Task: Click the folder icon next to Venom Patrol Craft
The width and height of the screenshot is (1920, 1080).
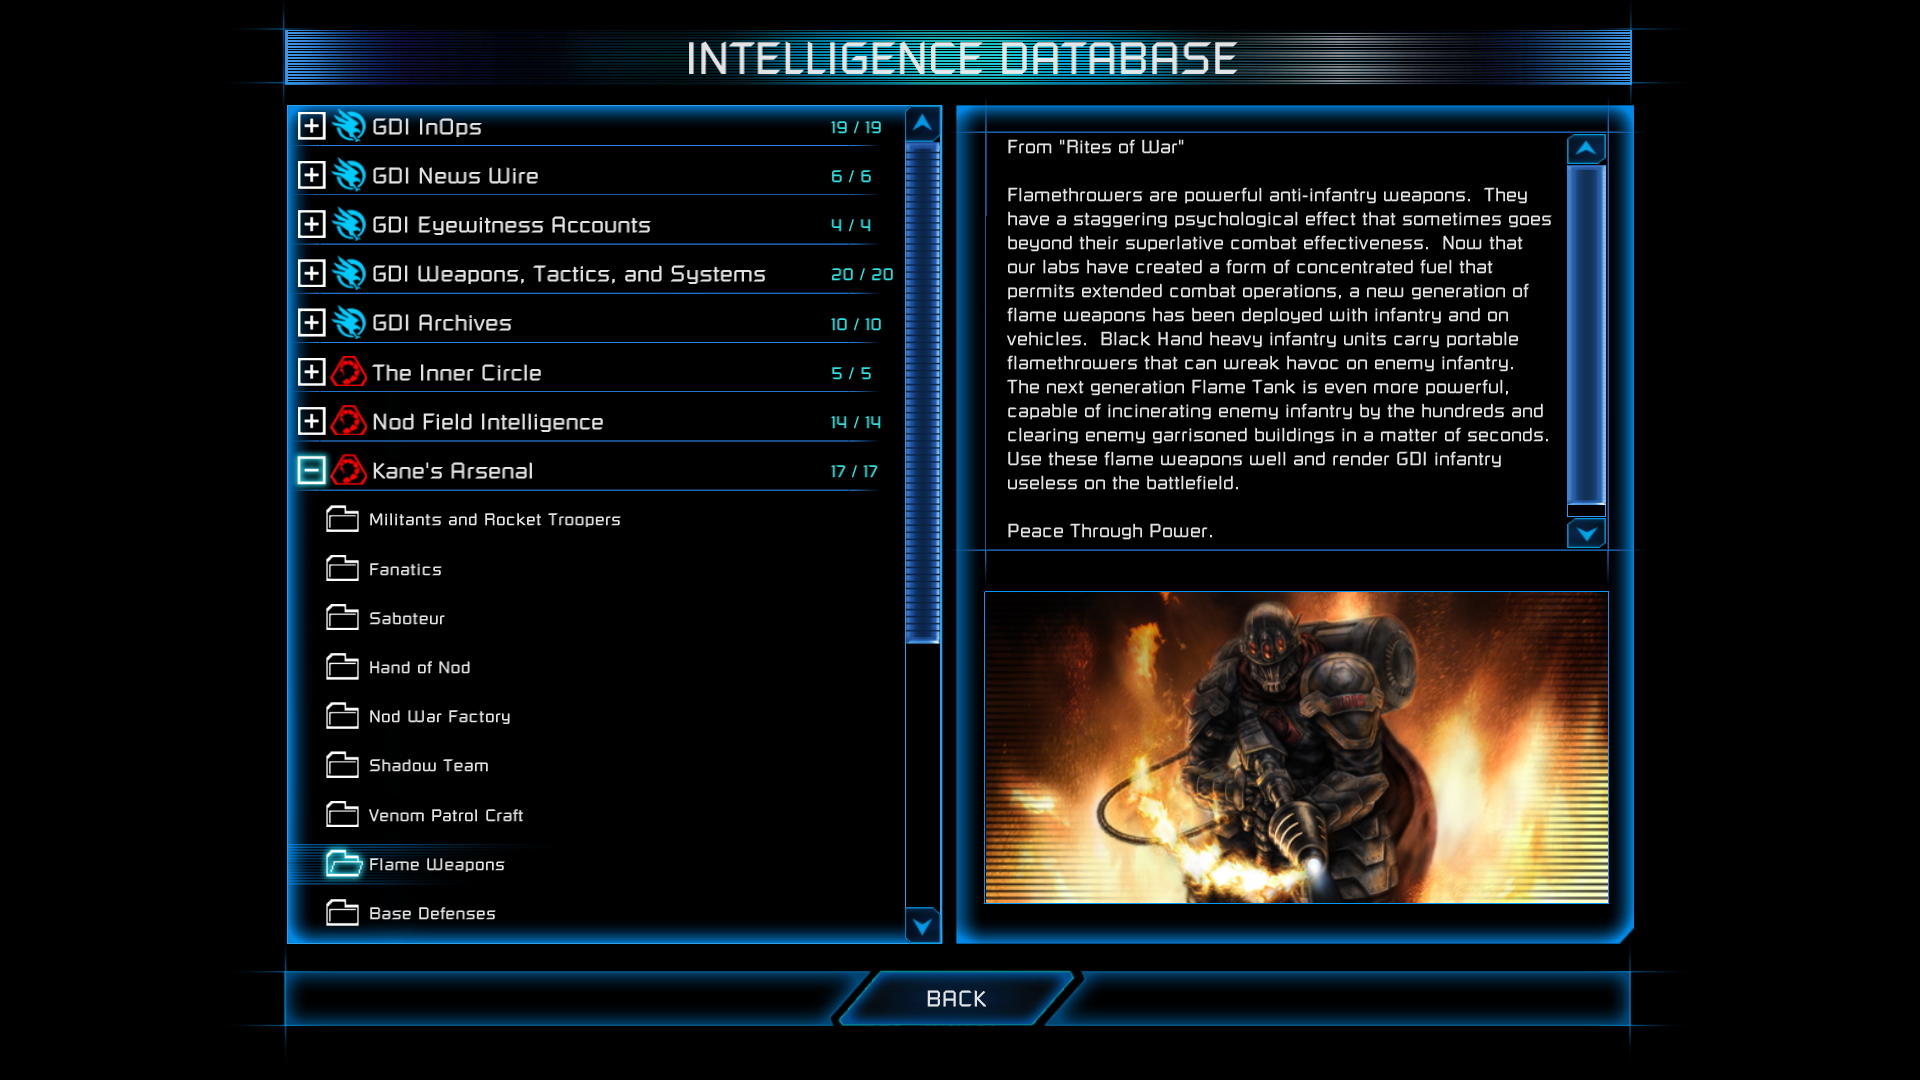Action: 342,815
